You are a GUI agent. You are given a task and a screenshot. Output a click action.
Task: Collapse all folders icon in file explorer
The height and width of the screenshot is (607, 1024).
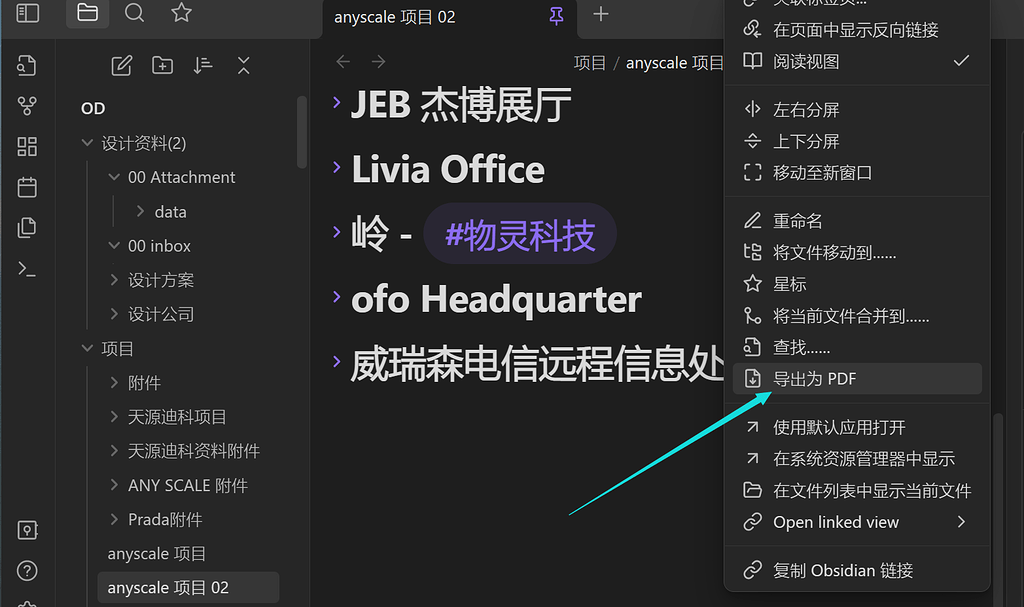tap(244, 65)
